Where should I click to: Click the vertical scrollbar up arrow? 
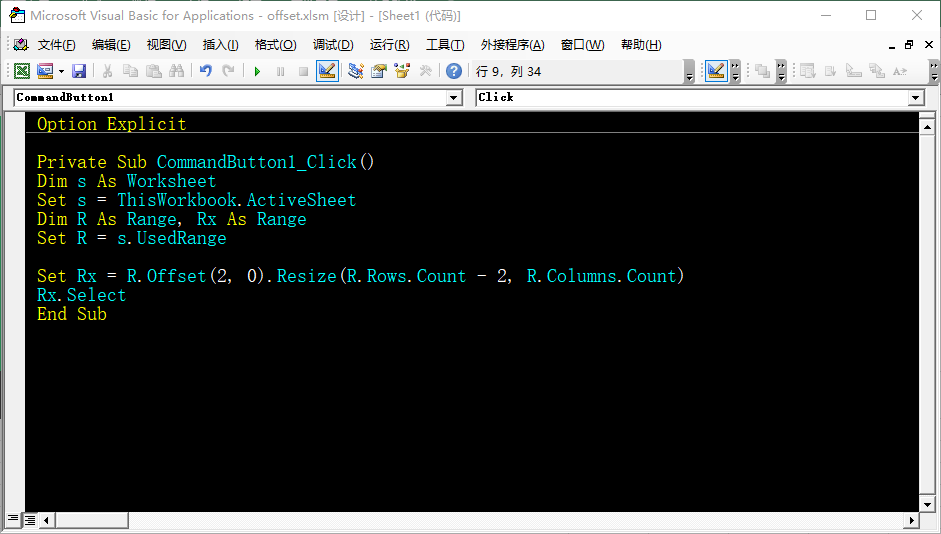pyautogui.click(x=927, y=127)
